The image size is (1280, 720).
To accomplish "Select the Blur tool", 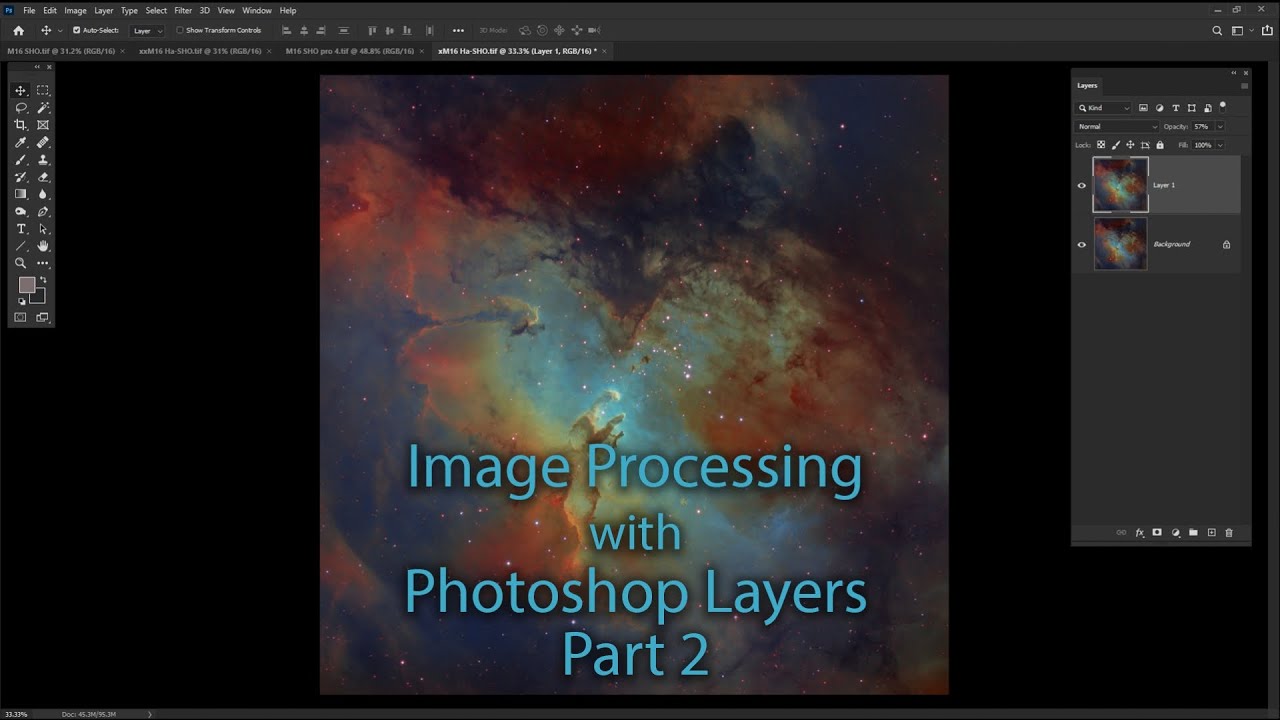I will [x=43, y=194].
